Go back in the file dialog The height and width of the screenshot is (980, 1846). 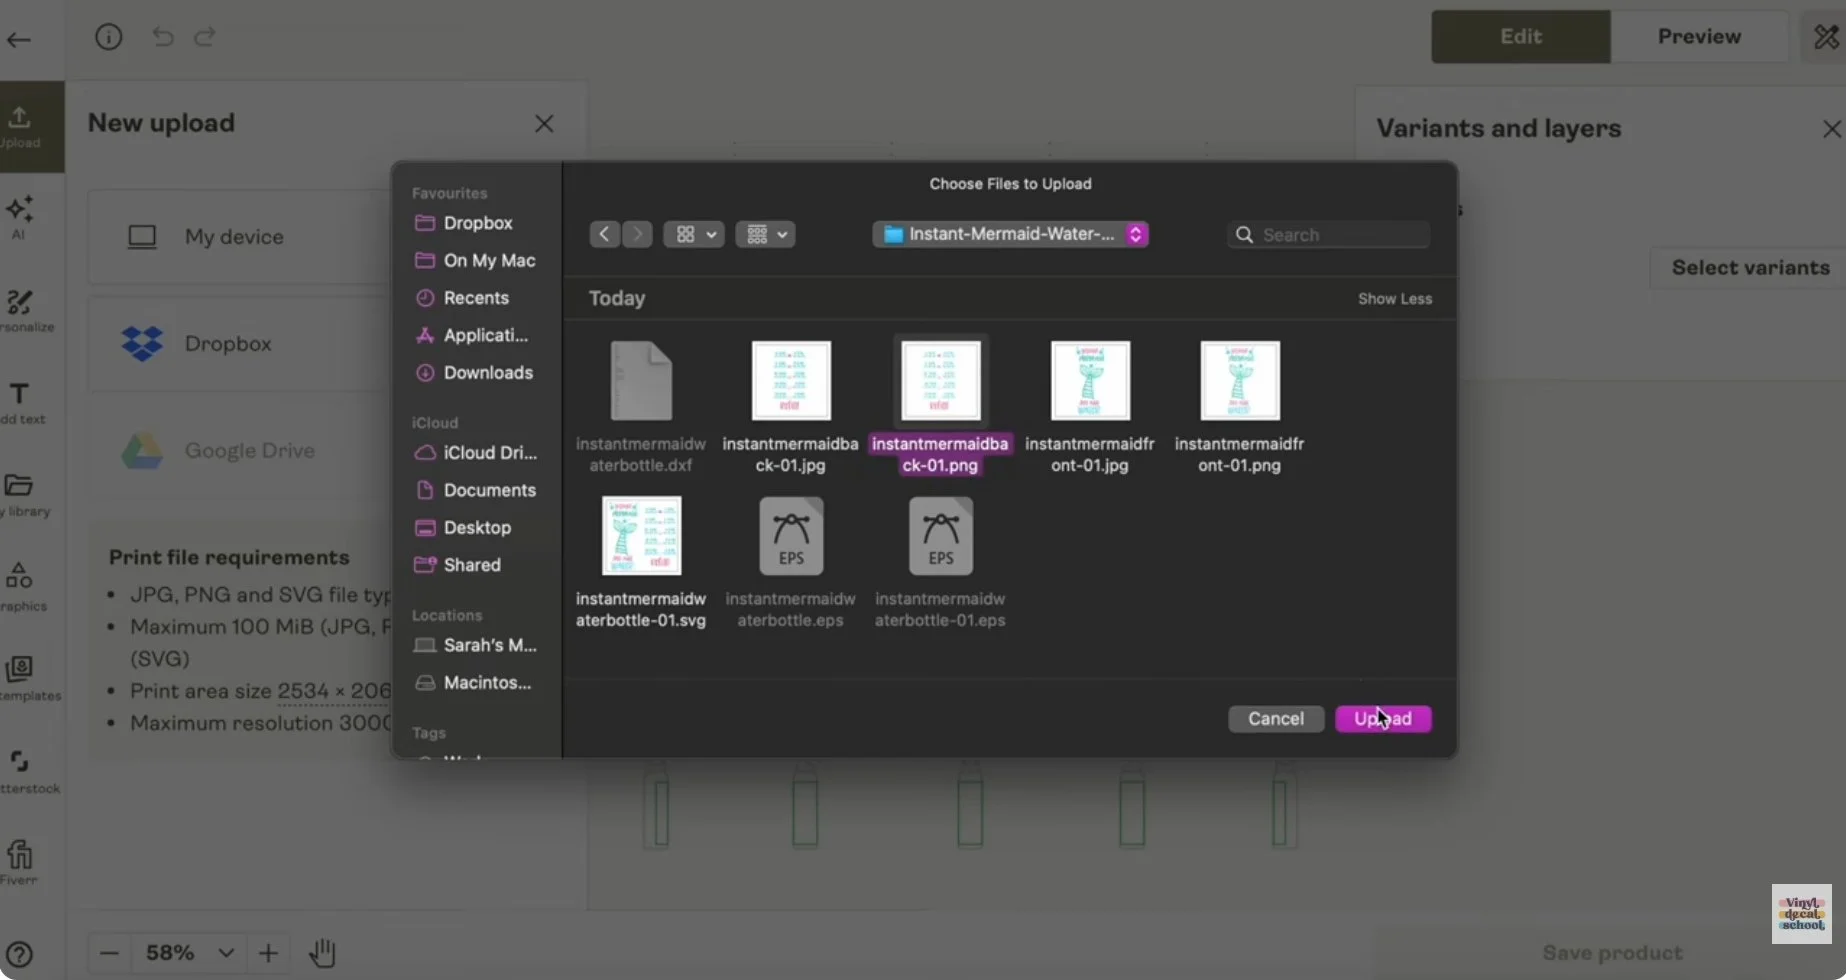point(604,234)
